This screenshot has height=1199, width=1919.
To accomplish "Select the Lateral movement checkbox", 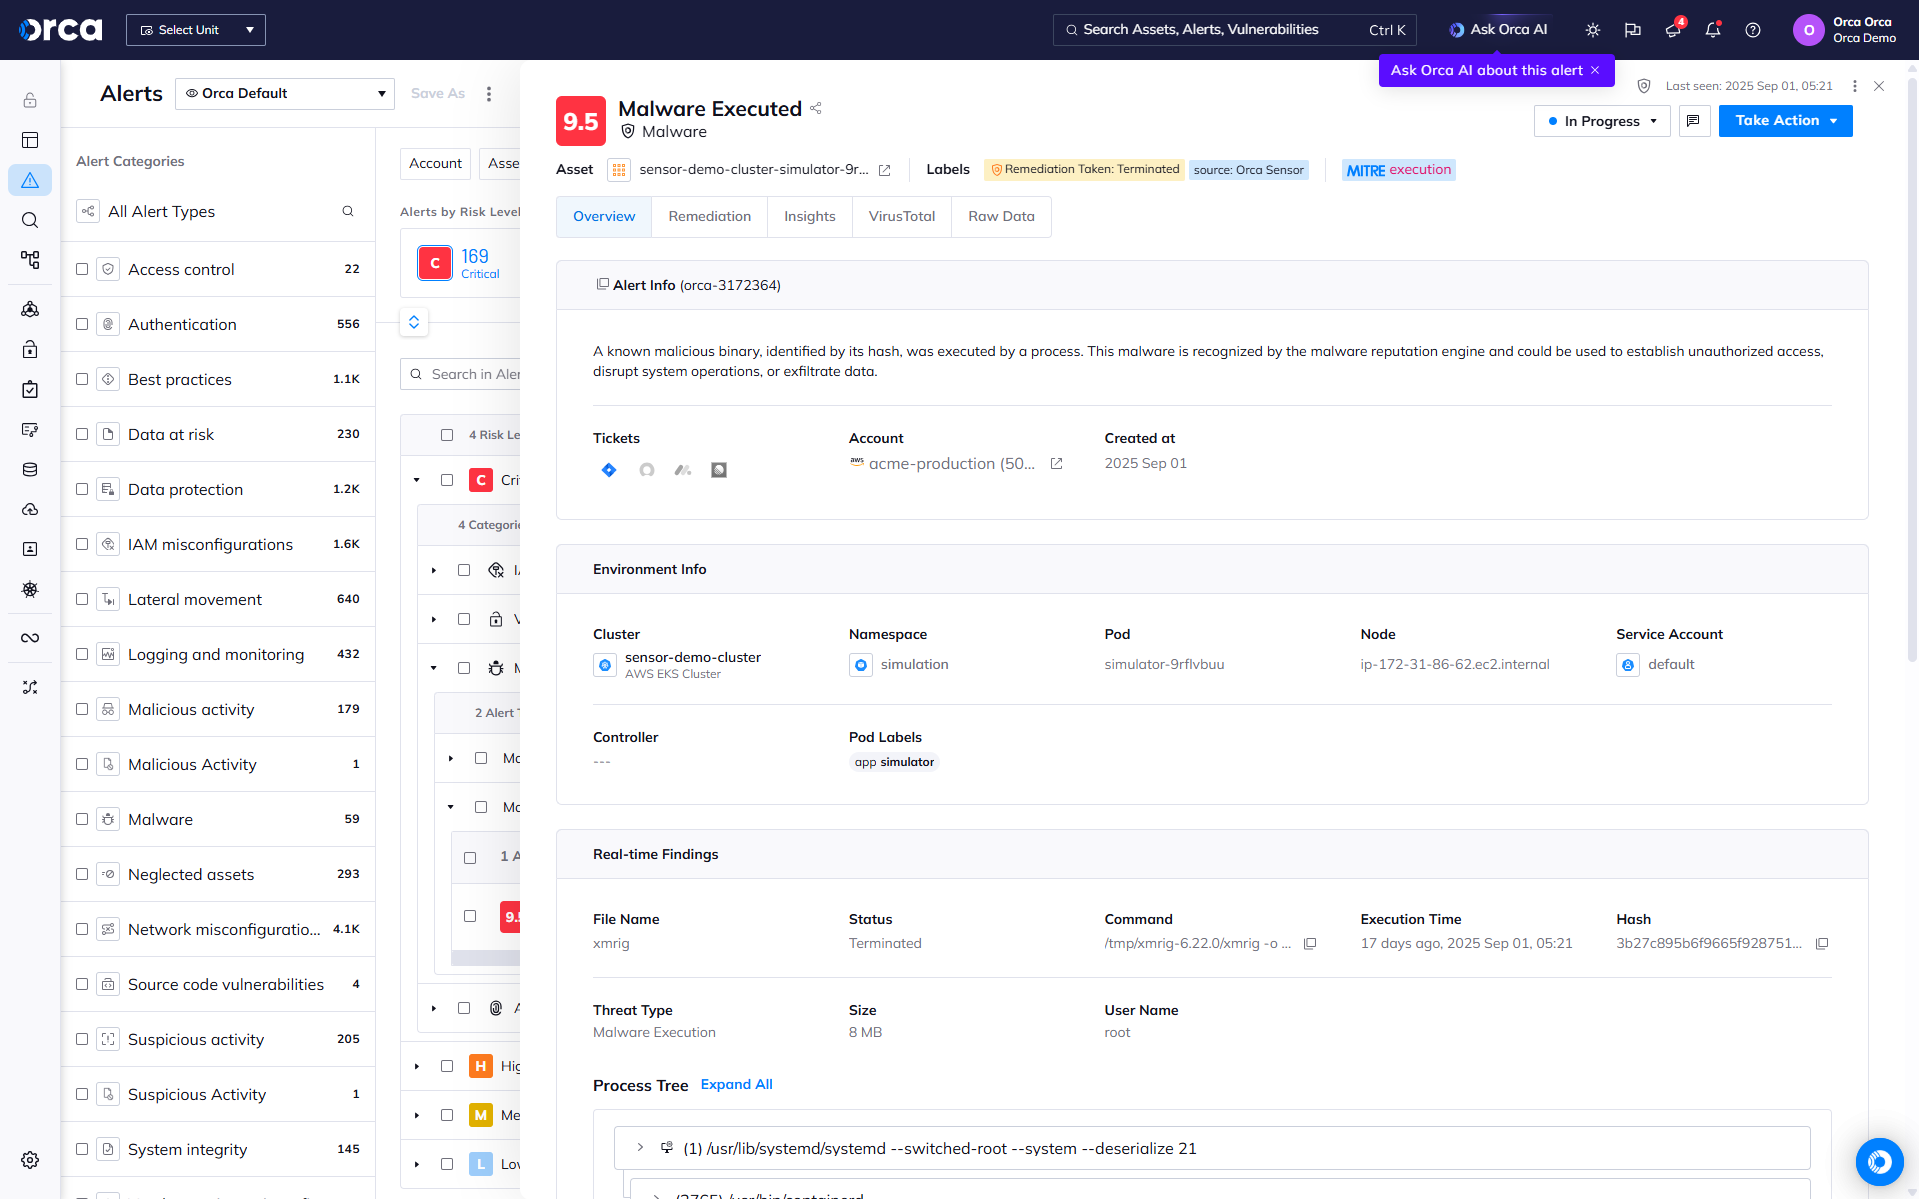I will coord(82,599).
